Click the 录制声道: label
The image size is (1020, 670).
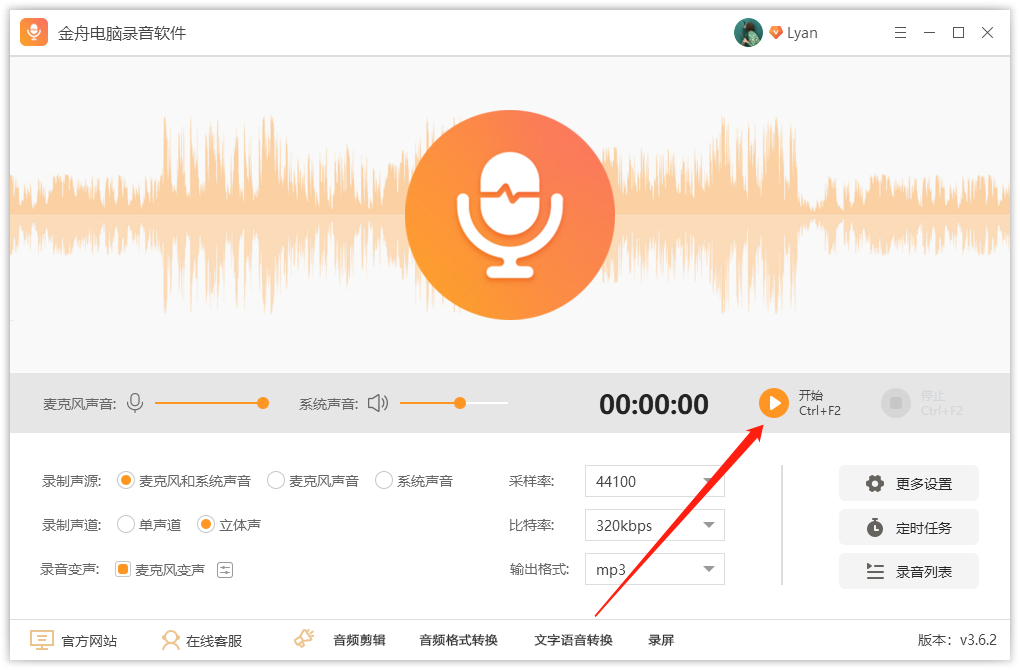[x=72, y=525]
